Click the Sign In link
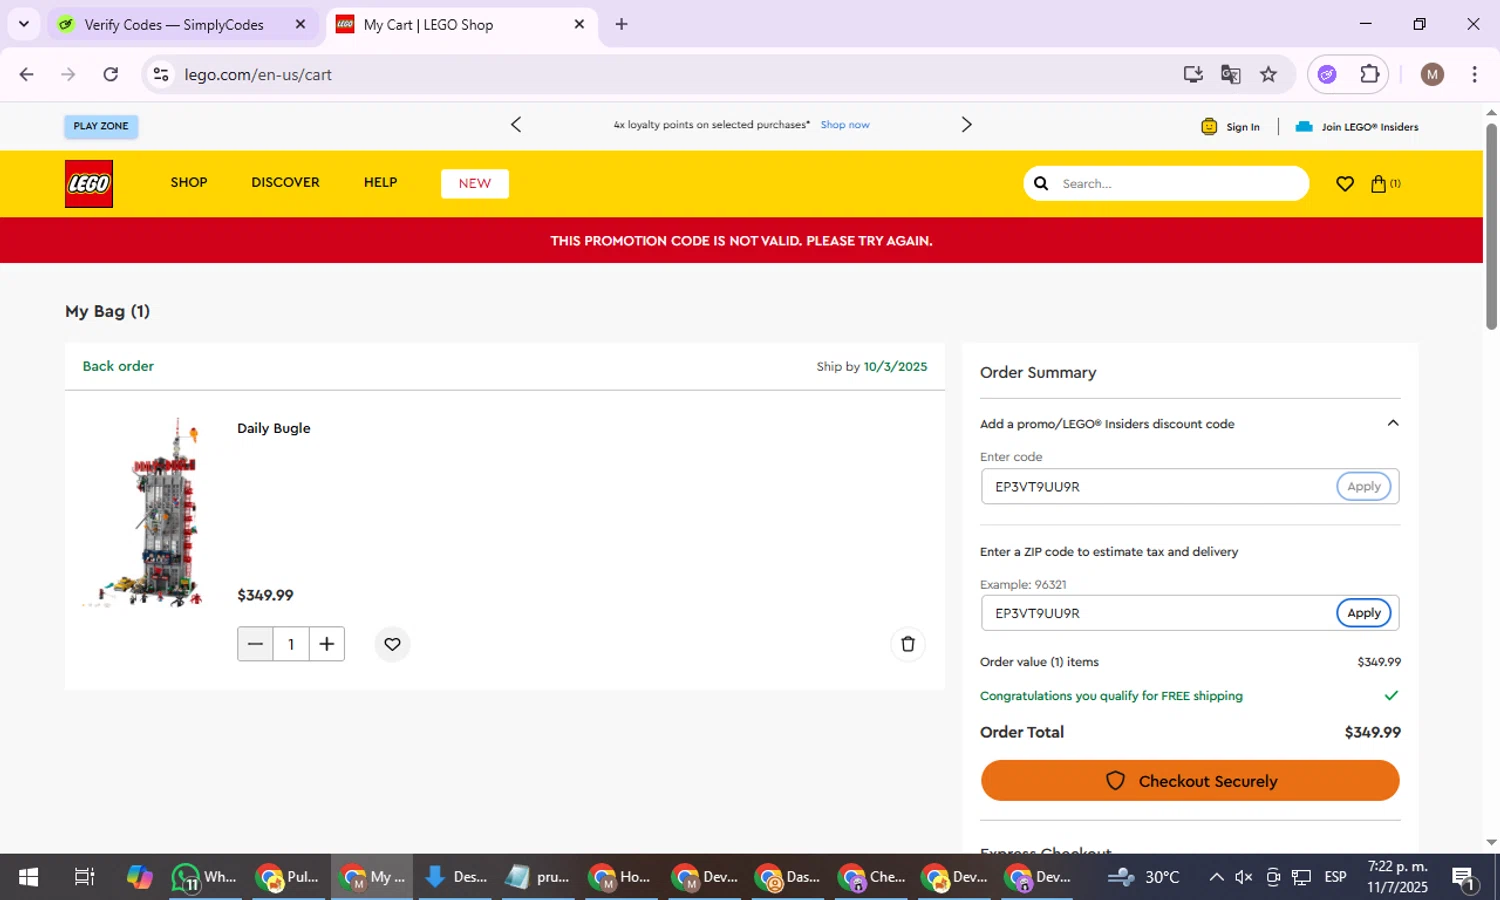 [x=1230, y=127]
